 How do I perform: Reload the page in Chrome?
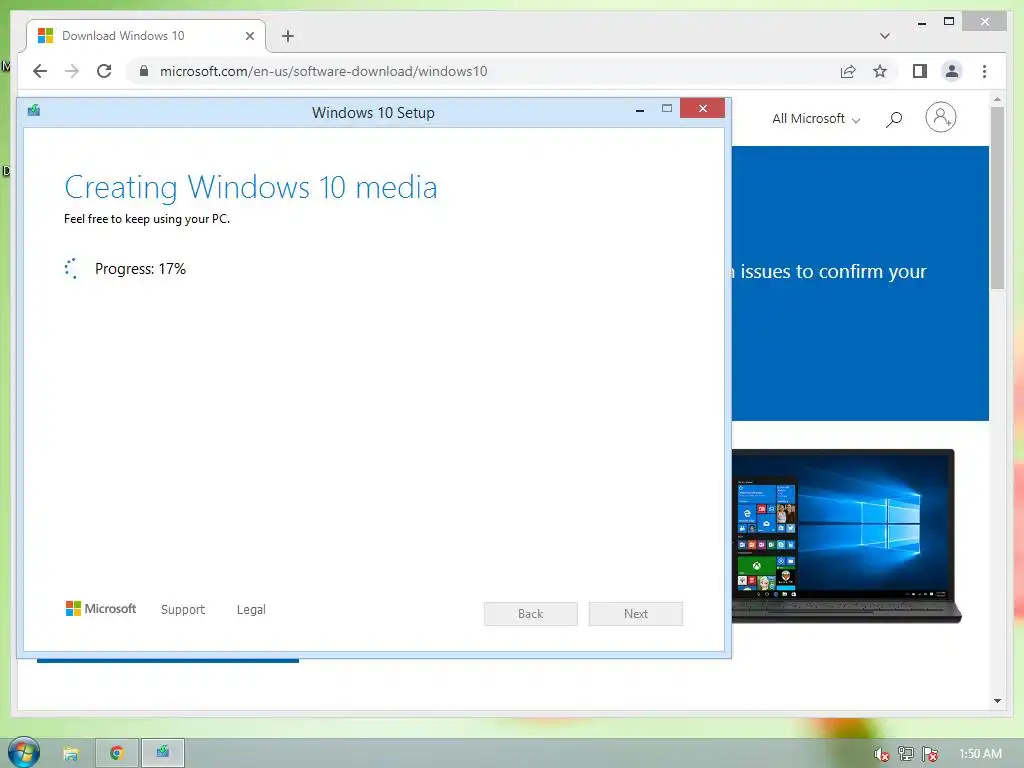[104, 71]
